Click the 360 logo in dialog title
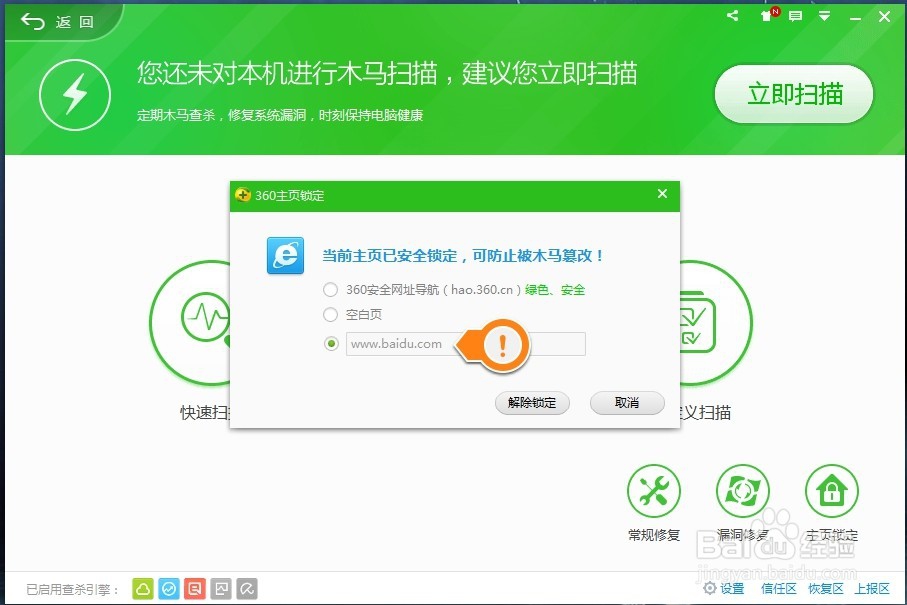 (242, 195)
